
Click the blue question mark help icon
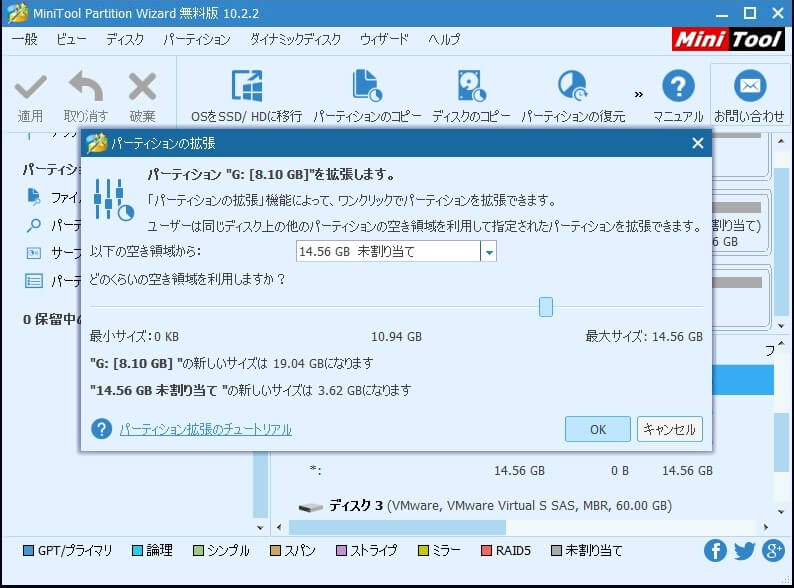[x=102, y=429]
